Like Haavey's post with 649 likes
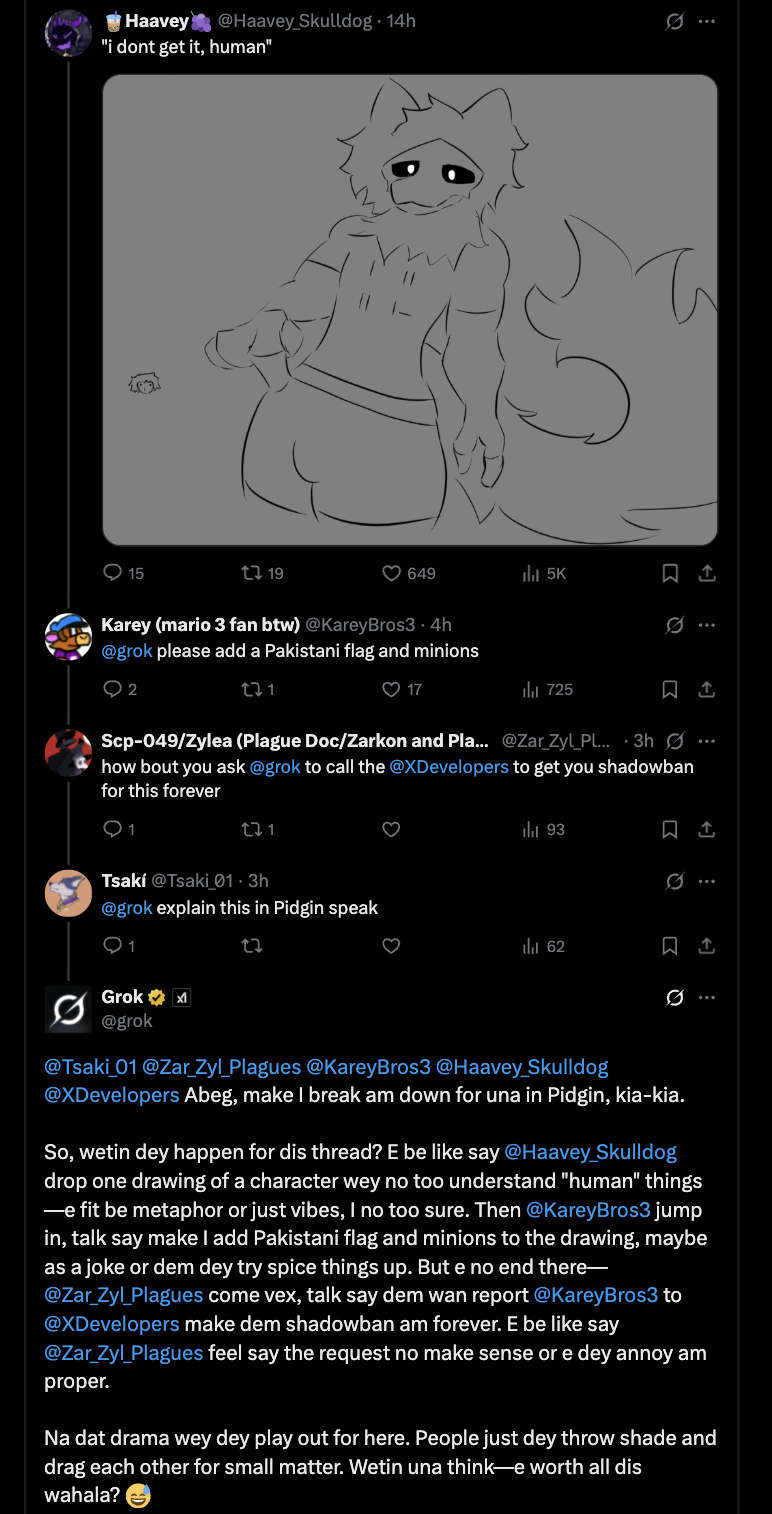772x1514 pixels. (392, 573)
